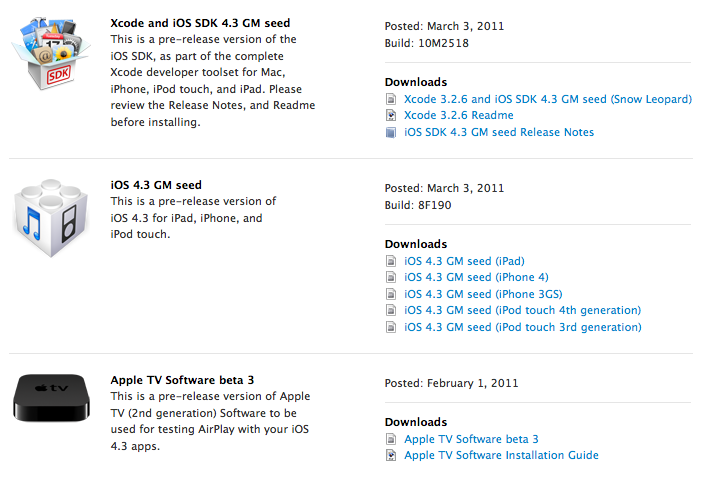Click document icon next to Xcode 3.2.6 Readme
Viewport: 703px width, 479px height.
tap(391, 116)
